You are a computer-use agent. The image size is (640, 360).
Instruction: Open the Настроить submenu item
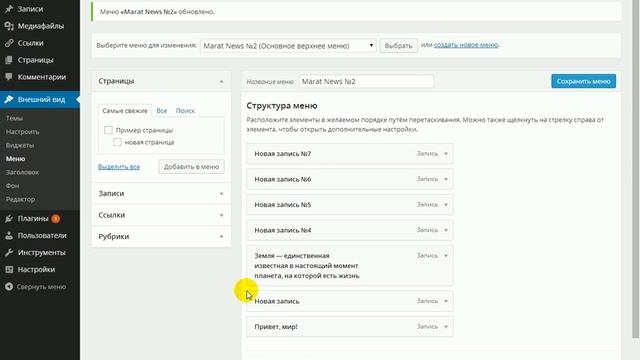click(x=22, y=131)
